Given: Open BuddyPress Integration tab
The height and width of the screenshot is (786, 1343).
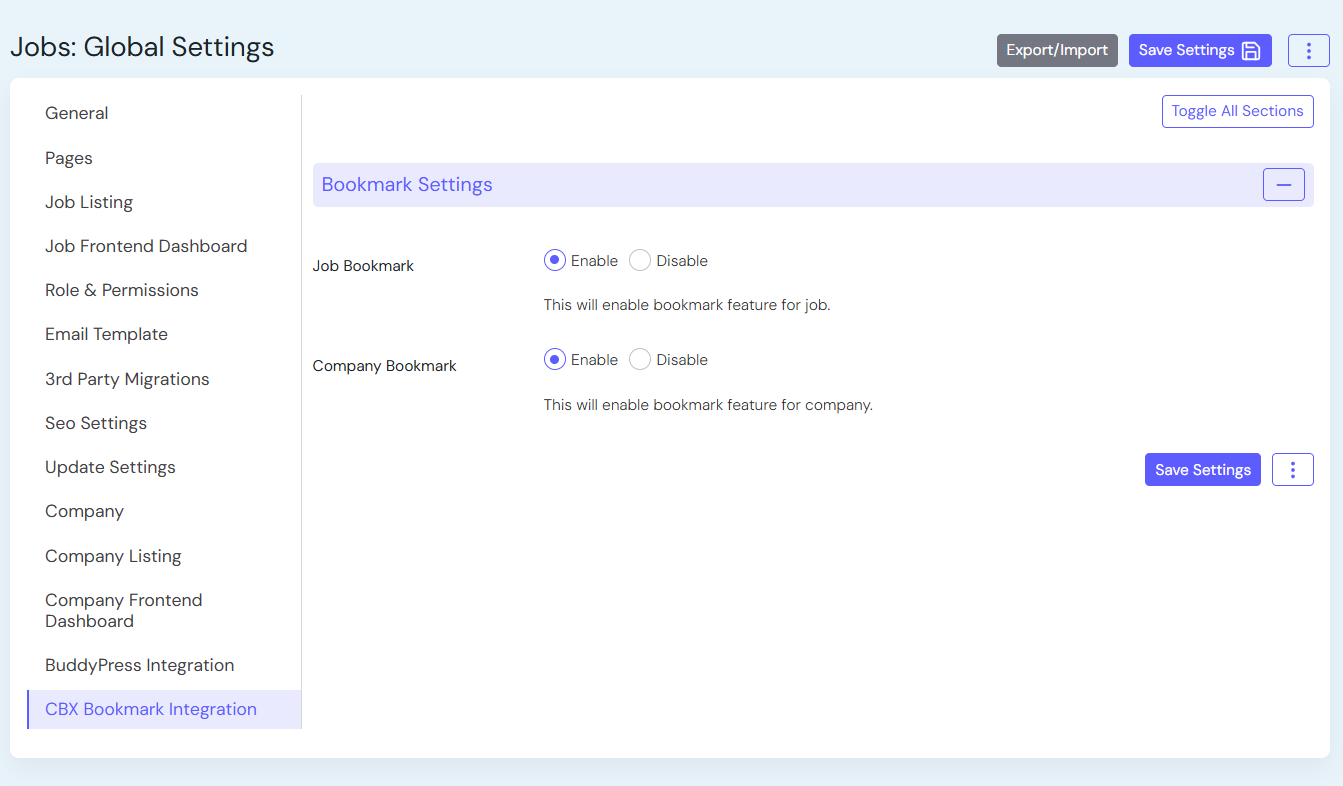Looking at the screenshot, I should click(139, 665).
